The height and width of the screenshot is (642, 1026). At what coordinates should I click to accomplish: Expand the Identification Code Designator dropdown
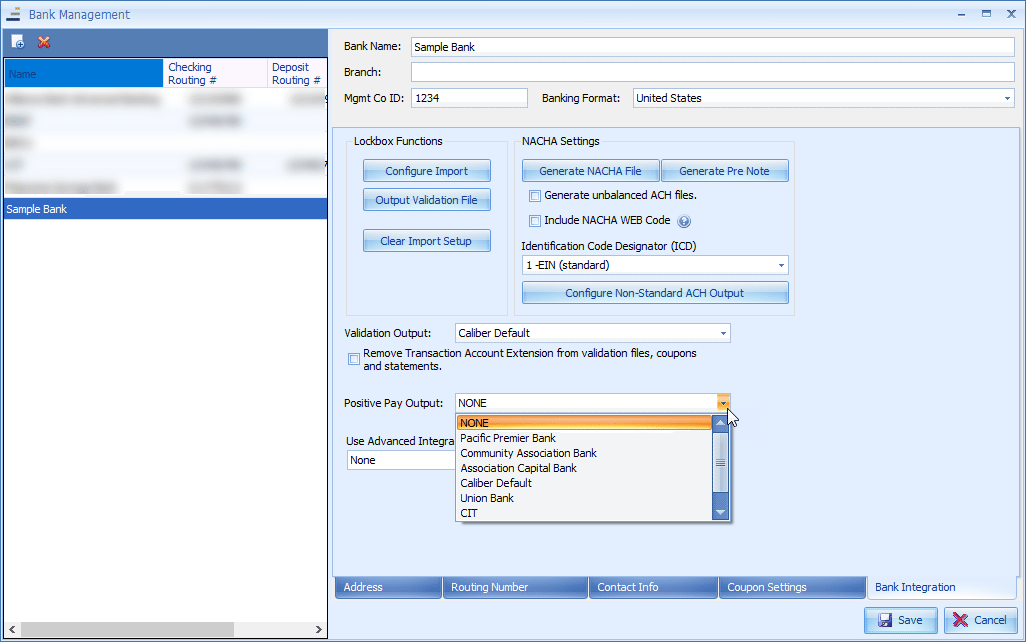(x=781, y=265)
